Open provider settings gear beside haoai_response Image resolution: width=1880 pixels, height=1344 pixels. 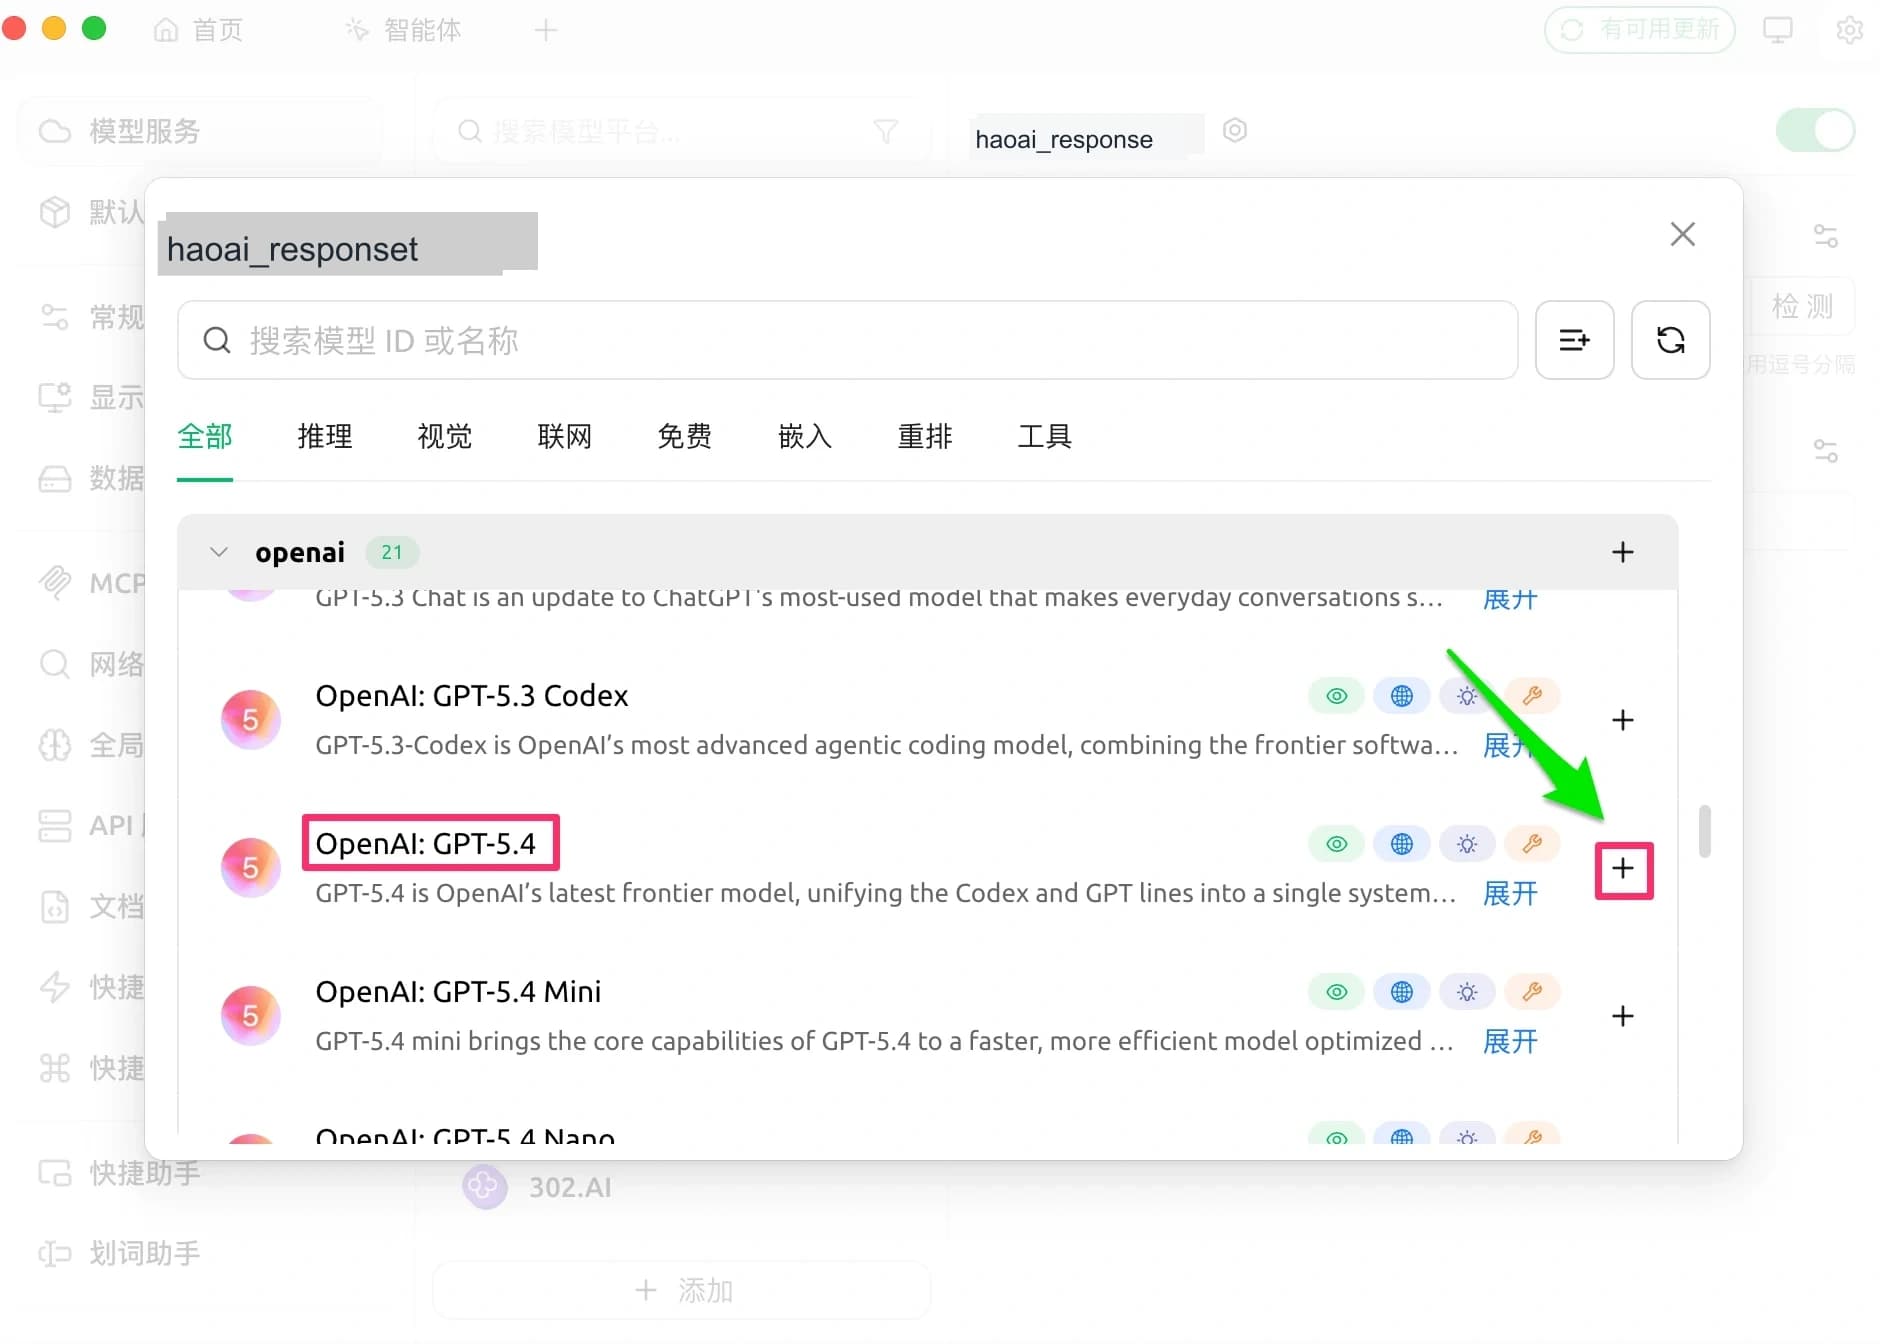(1235, 130)
